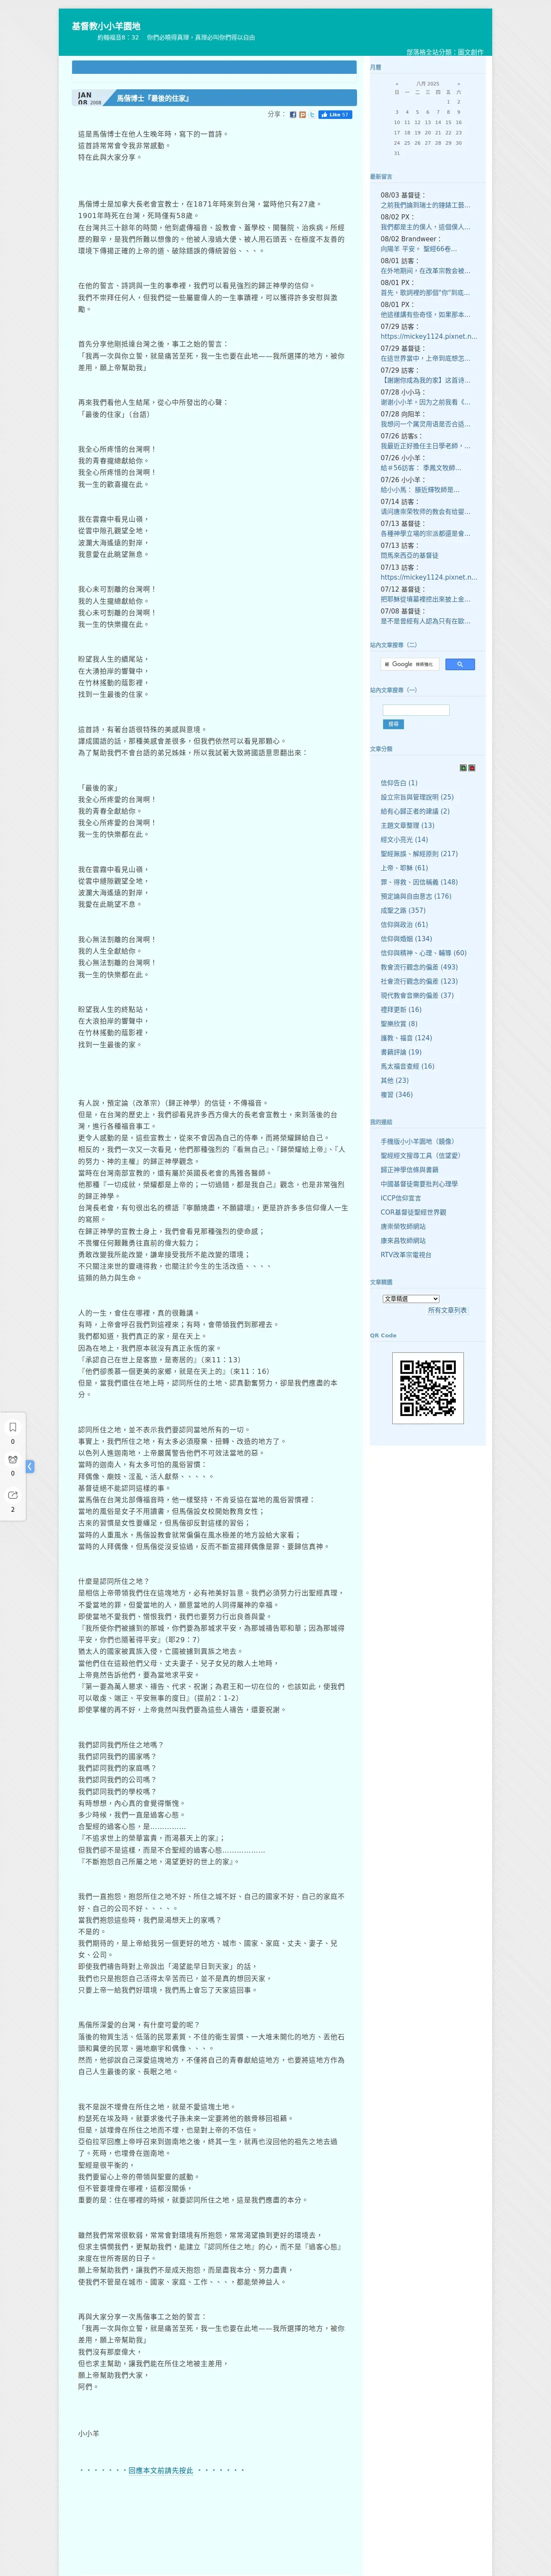Click the blue Google search magnifier button
Image resolution: width=551 pixels, height=2576 pixels.
(x=460, y=664)
